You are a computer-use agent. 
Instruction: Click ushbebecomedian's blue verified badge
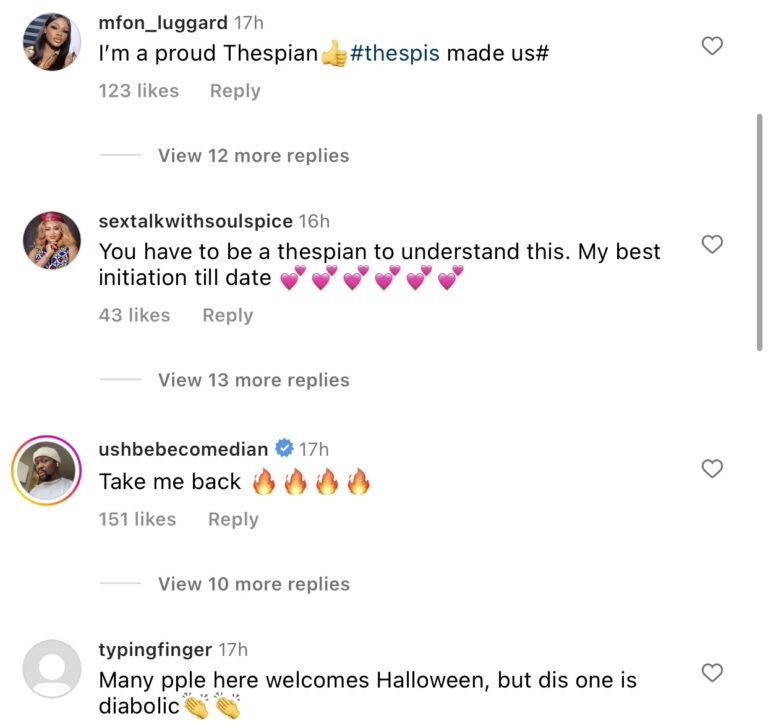pyautogui.click(x=283, y=449)
